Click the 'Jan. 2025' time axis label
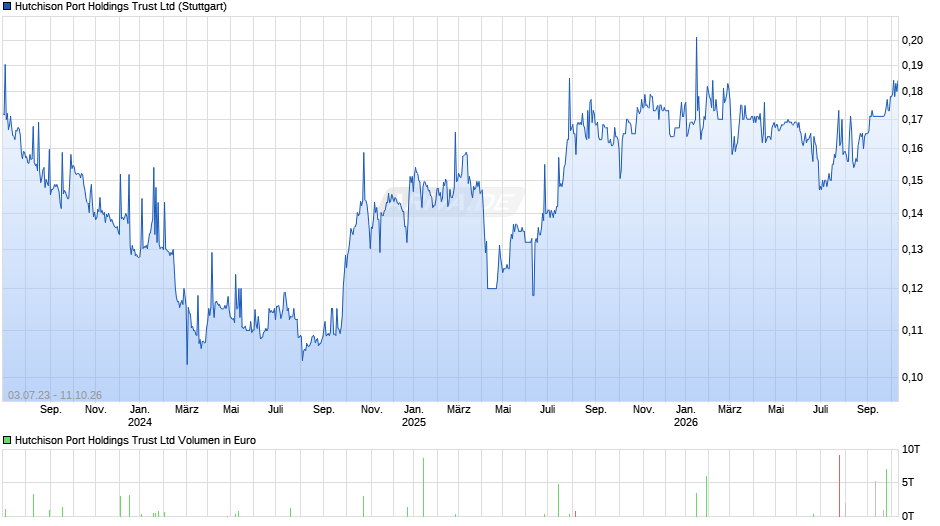The image size is (940, 526). click(414, 416)
